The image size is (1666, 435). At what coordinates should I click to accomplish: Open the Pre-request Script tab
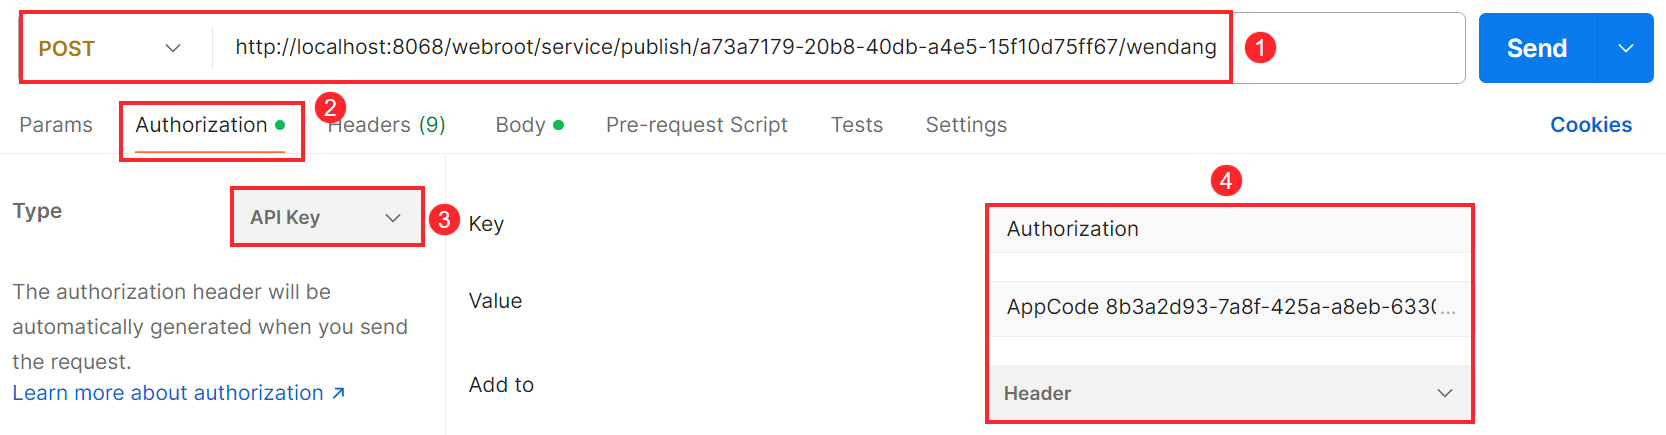pos(697,125)
